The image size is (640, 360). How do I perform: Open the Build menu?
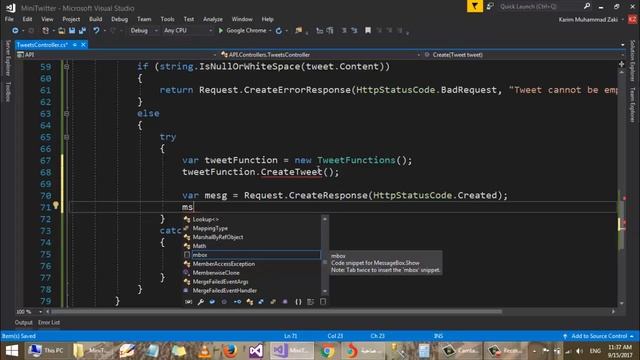tap(96, 19)
